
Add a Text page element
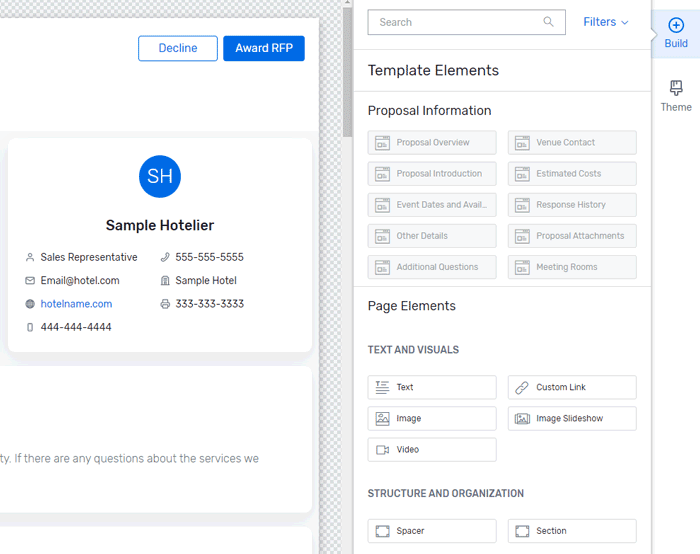point(432,387)
